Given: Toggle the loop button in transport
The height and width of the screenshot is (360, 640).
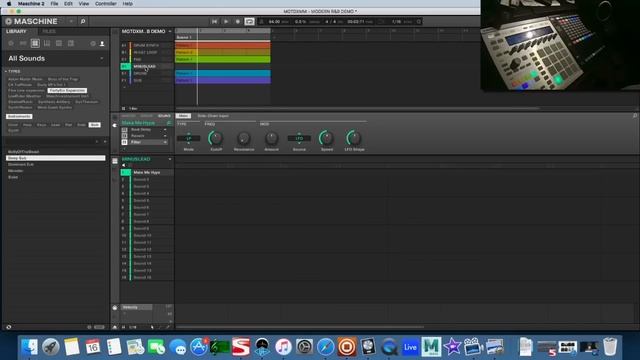Looking at the screenshot, I should pos(249,21).
